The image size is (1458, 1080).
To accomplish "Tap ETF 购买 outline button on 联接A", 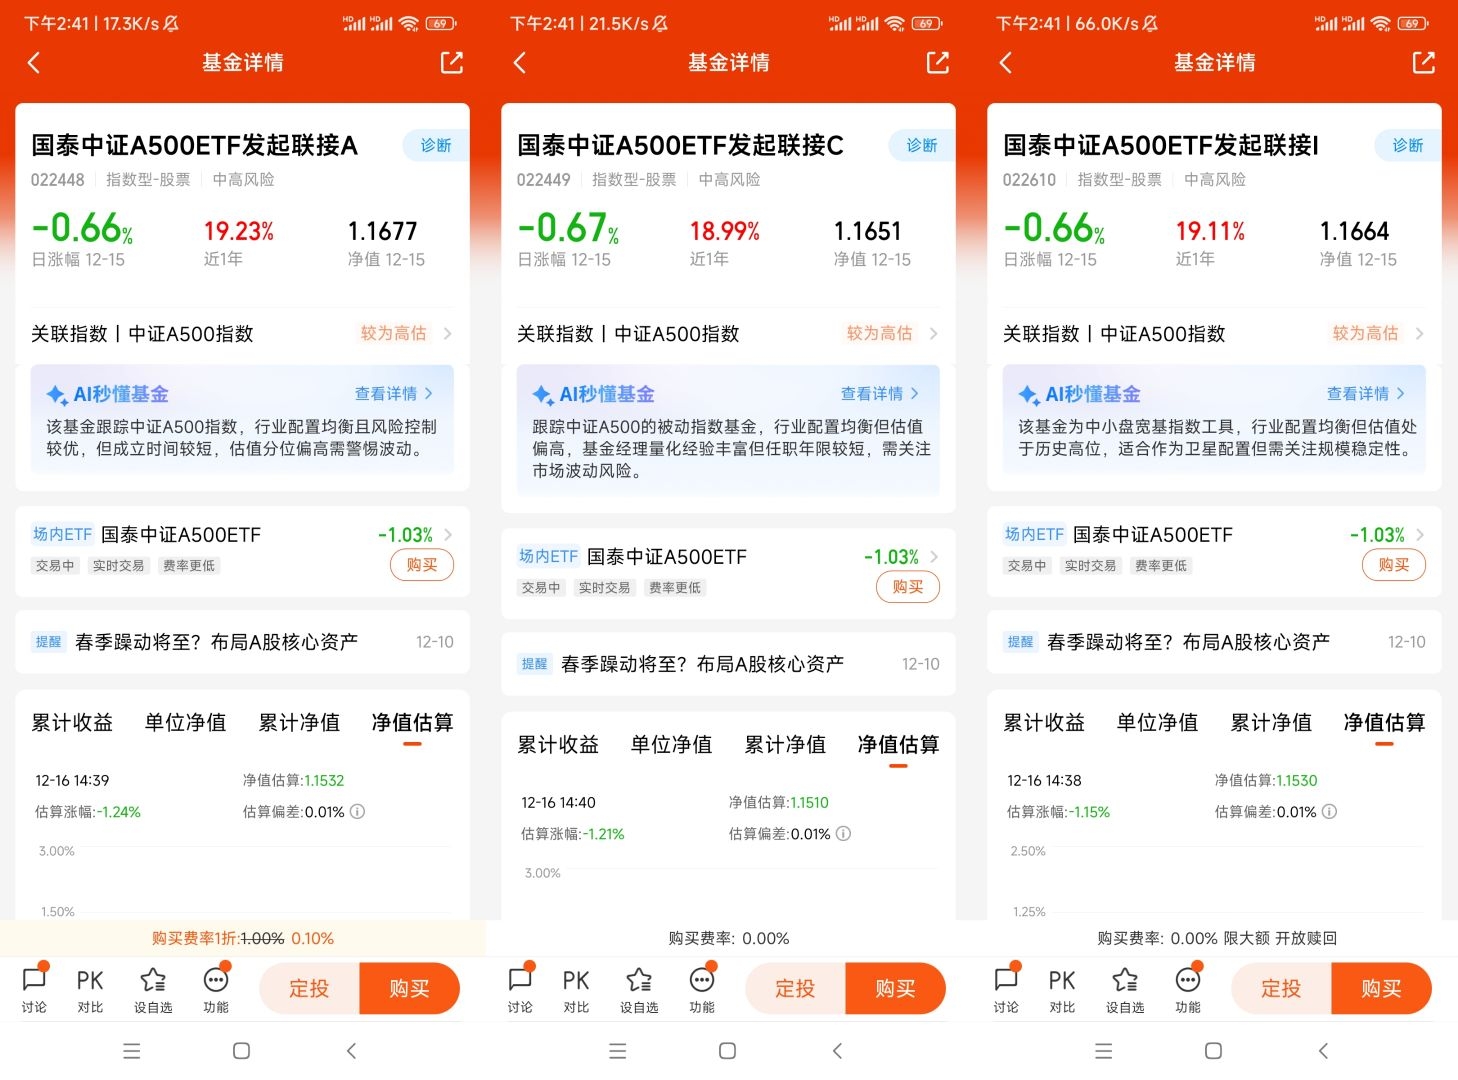I will pos(422,565).
